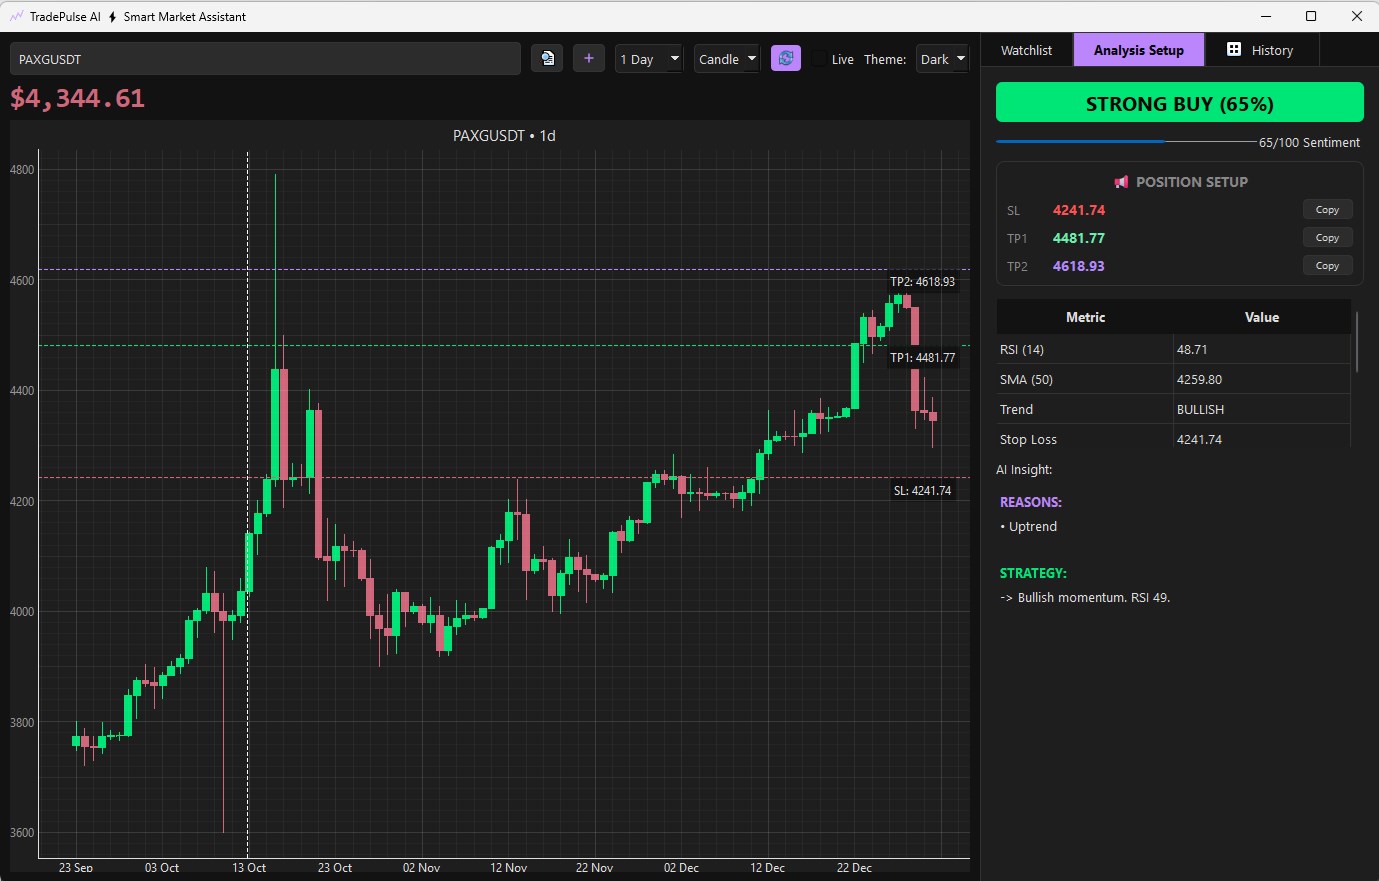This screenshot has width=1379, height=881.
Task: Click the purple plus icon to add symbol
Action: 588,58
